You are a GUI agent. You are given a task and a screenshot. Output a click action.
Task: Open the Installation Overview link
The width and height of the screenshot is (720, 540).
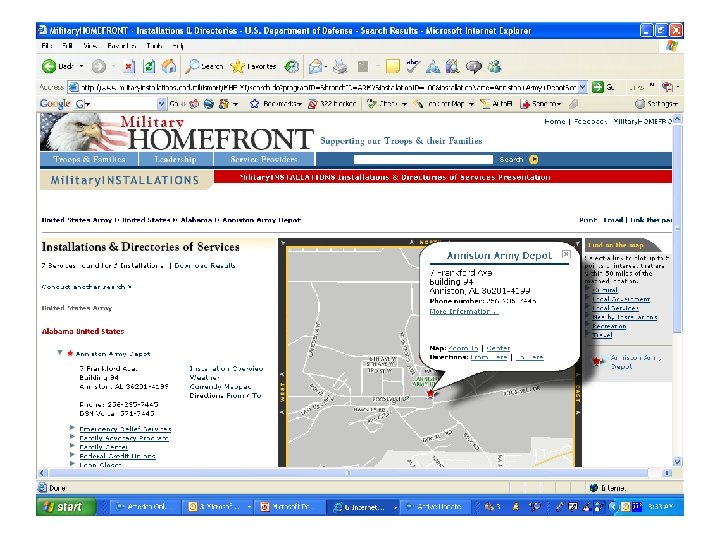point(226,369)
